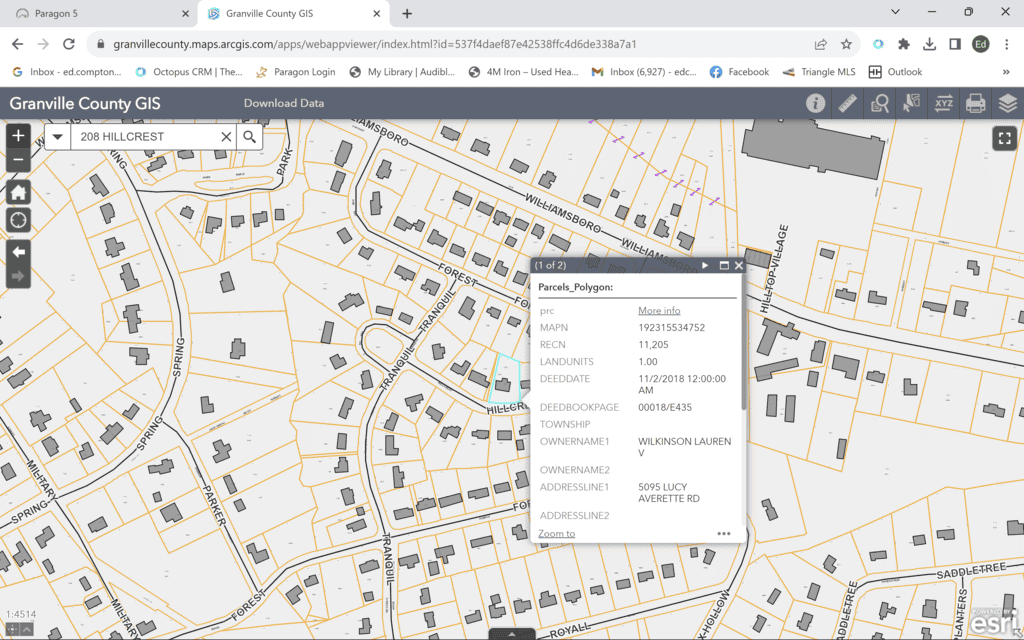Activate the Select parcels tool
Screen dimensions: 1024x640
point(912,103)
